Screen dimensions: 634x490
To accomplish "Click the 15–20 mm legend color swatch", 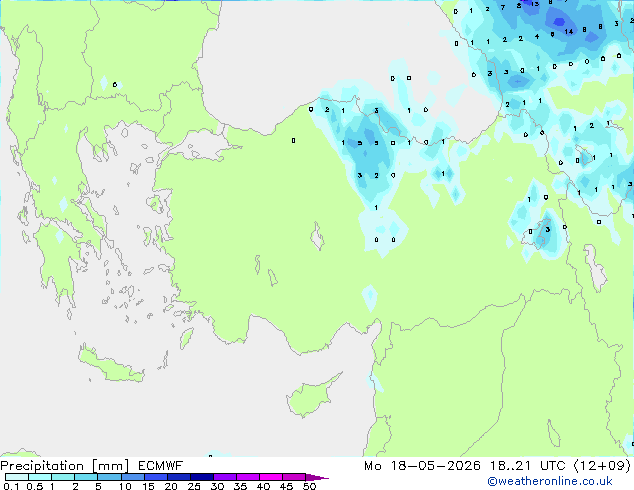I will pos(155,477).
